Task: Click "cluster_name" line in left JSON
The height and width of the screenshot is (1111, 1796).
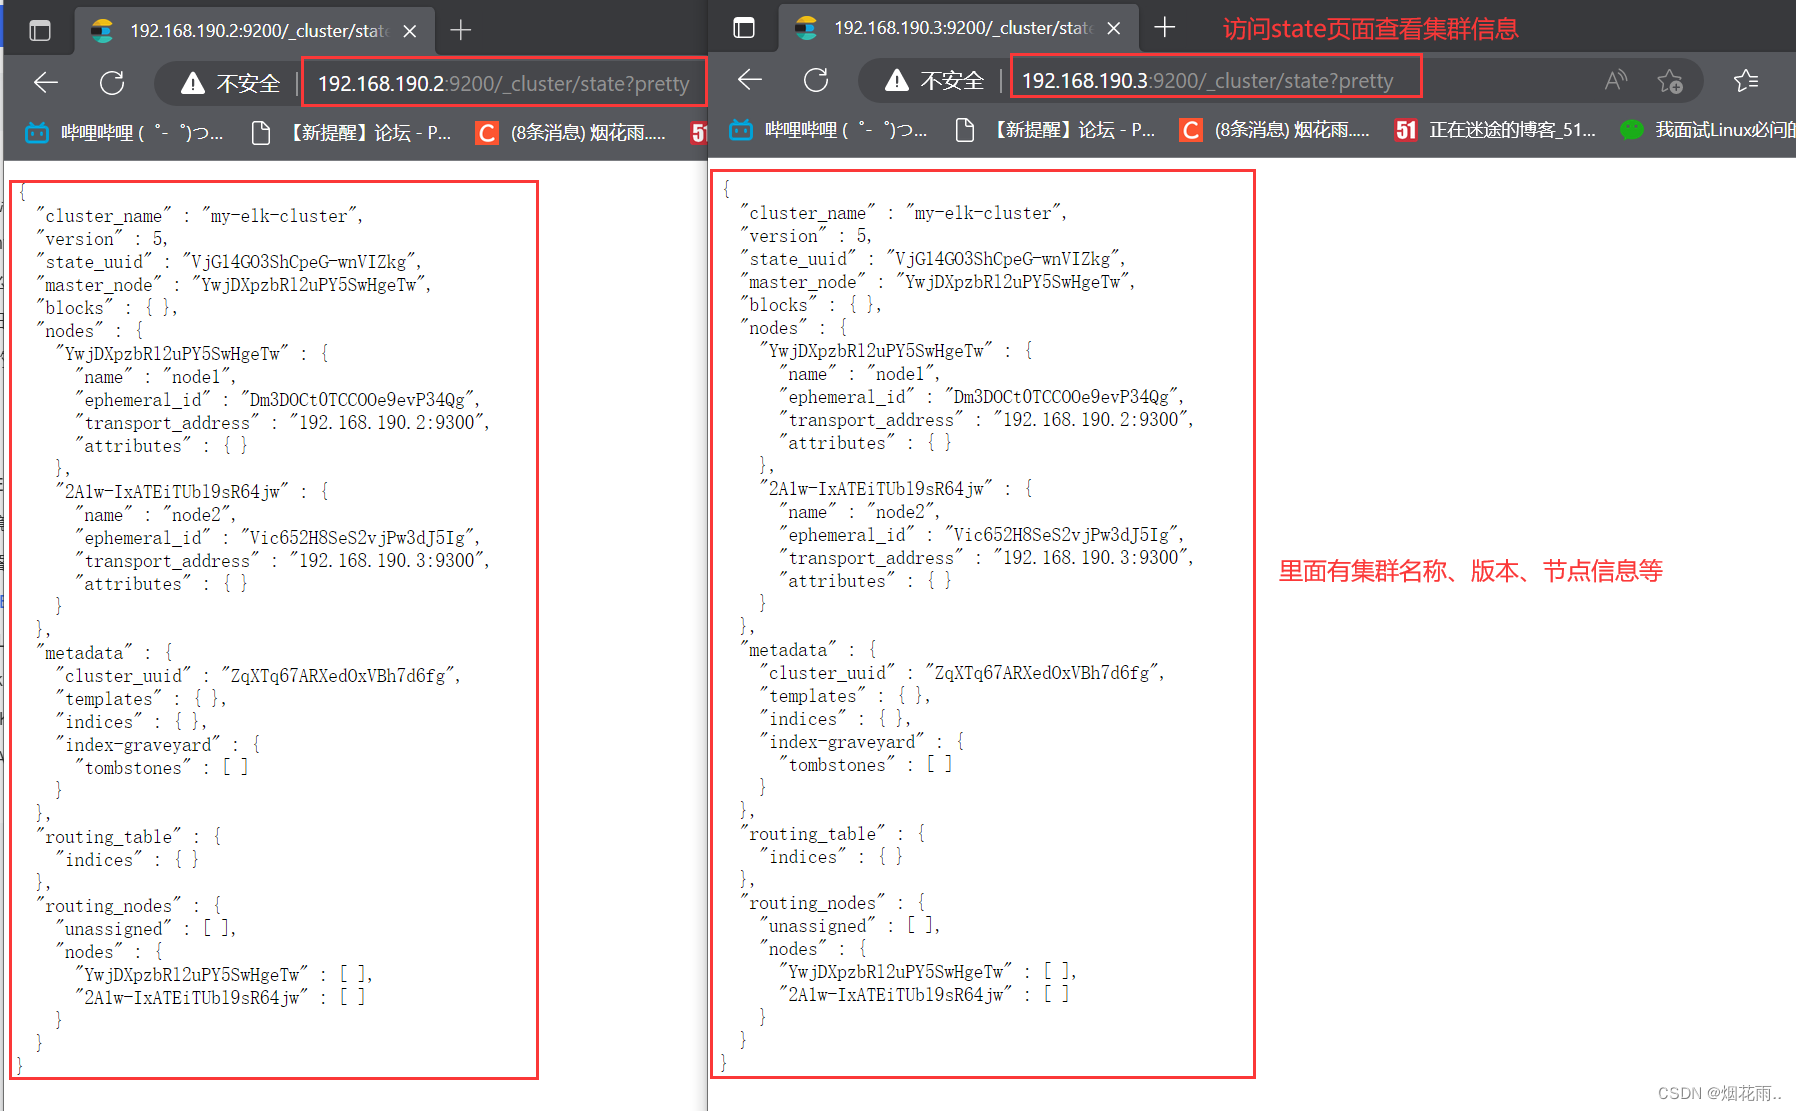Action: (200, 216)
